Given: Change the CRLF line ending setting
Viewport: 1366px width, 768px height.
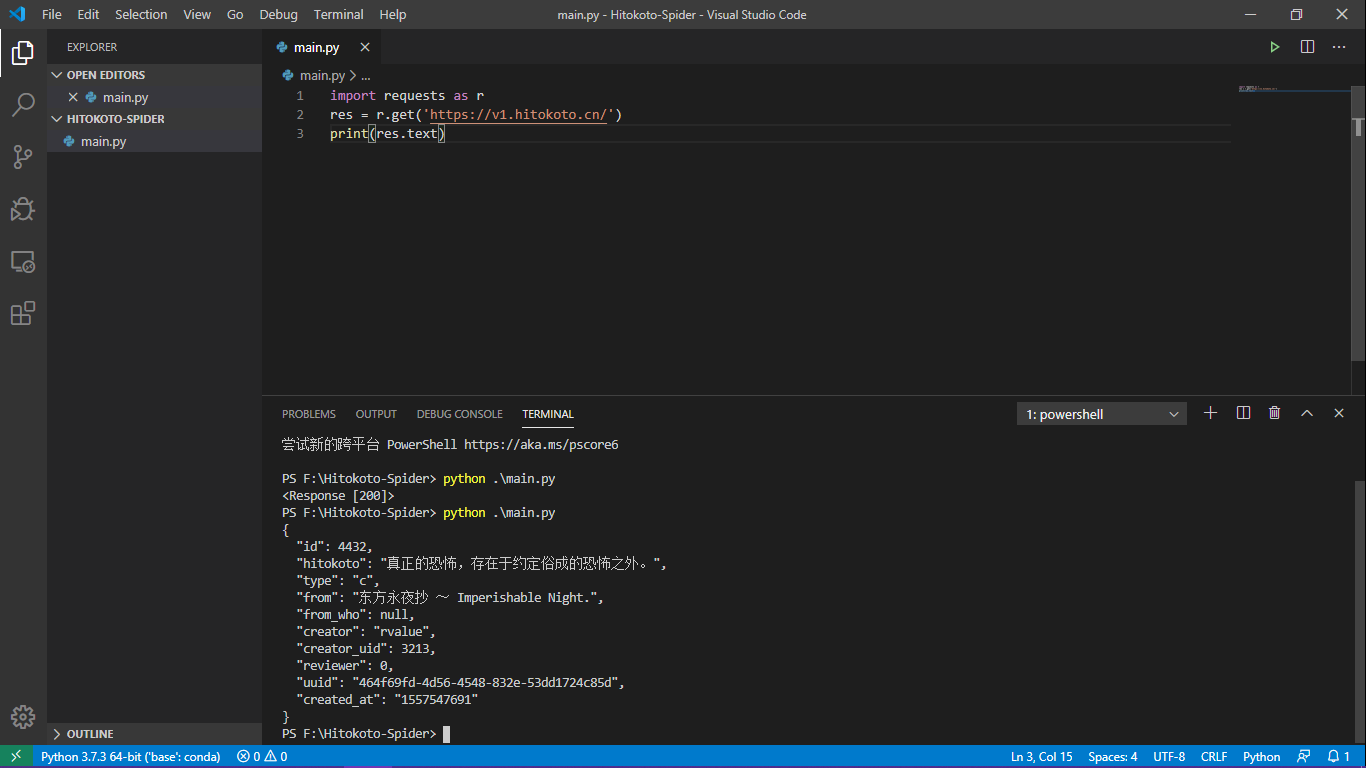Looking at the screenshot, I should (x=1213, y=757).
